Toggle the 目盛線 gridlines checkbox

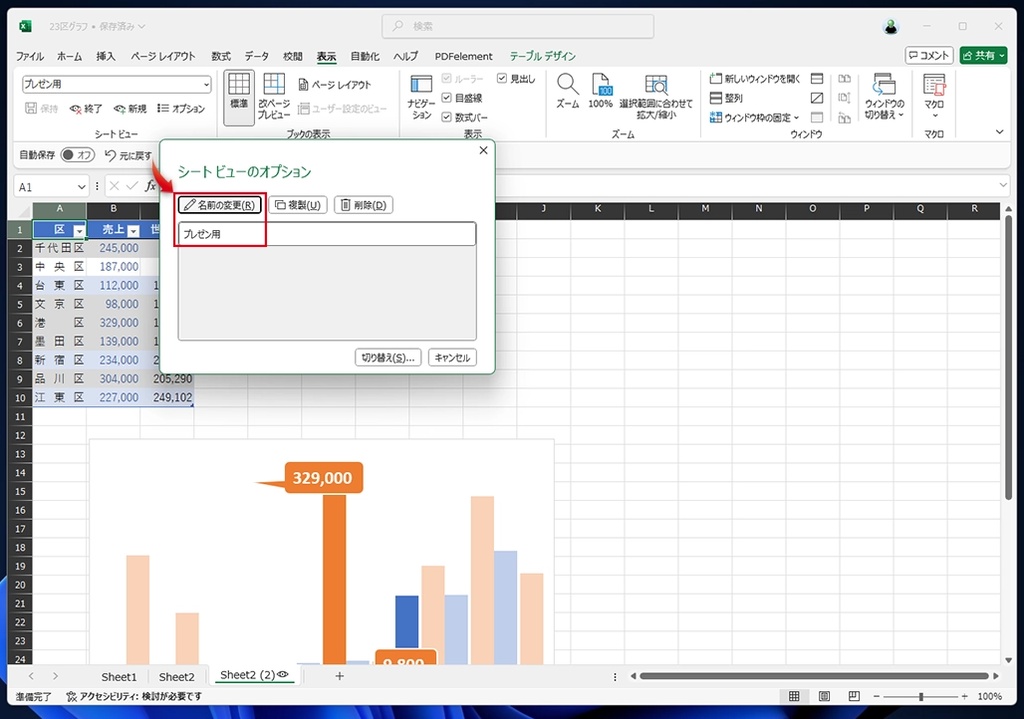(447, 98)
